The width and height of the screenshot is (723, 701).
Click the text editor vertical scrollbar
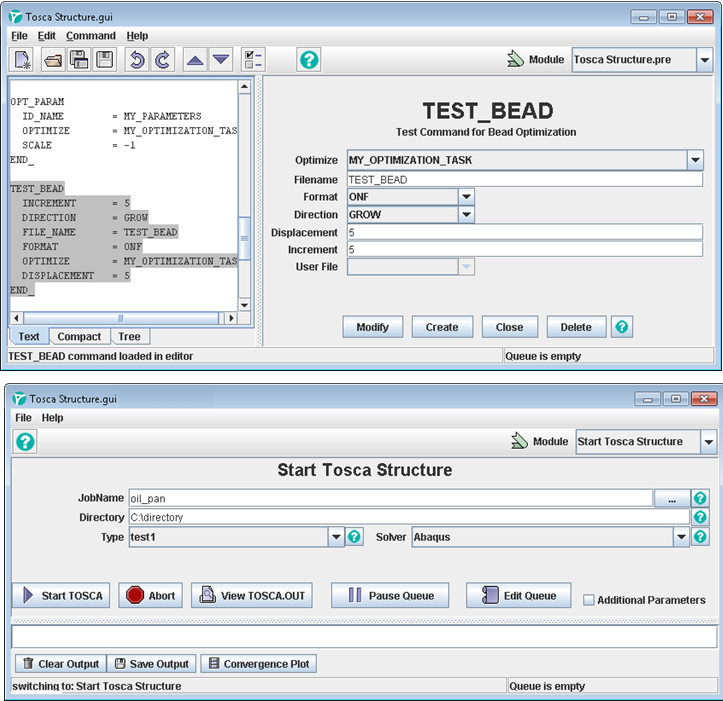click(x=244, y=236)
